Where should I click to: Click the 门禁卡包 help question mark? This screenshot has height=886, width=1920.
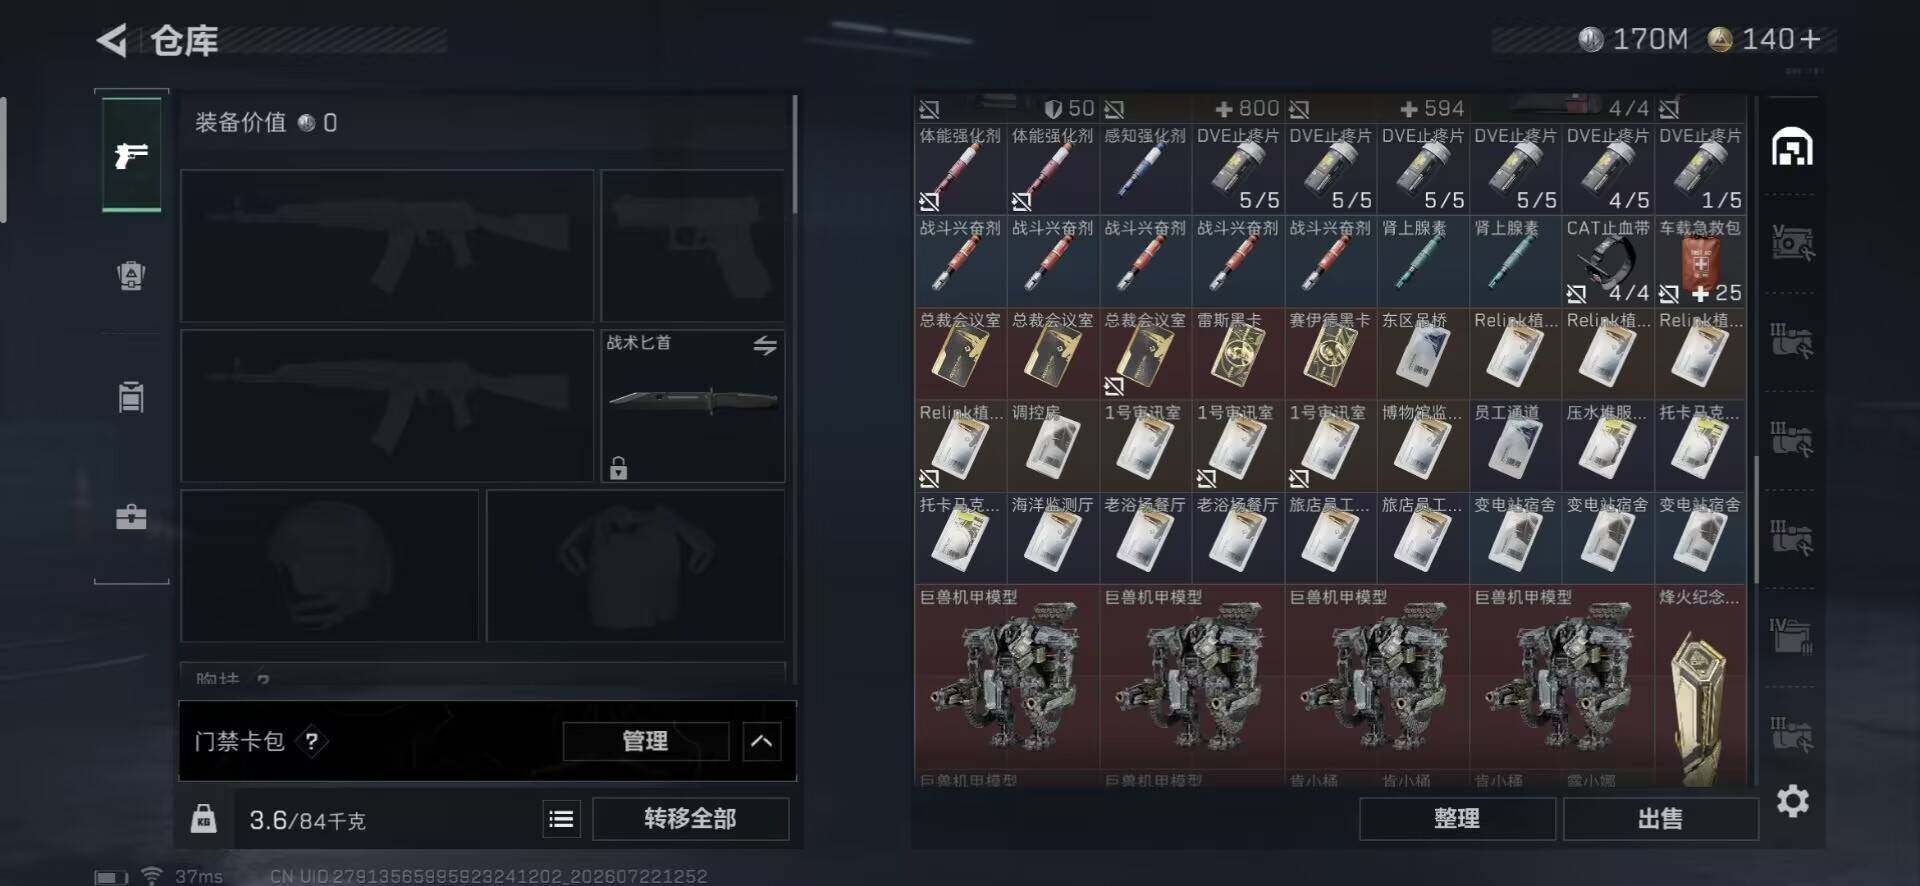(x=312, y=741)
